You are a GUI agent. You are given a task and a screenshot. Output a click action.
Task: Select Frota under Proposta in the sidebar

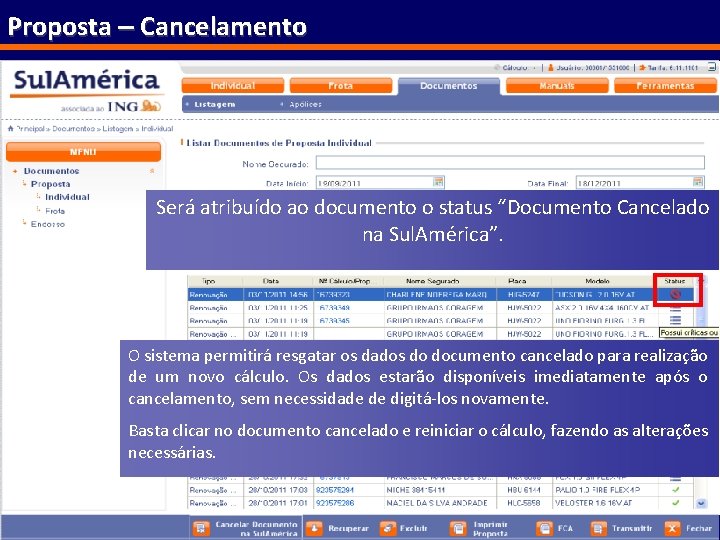pos(55,211)
